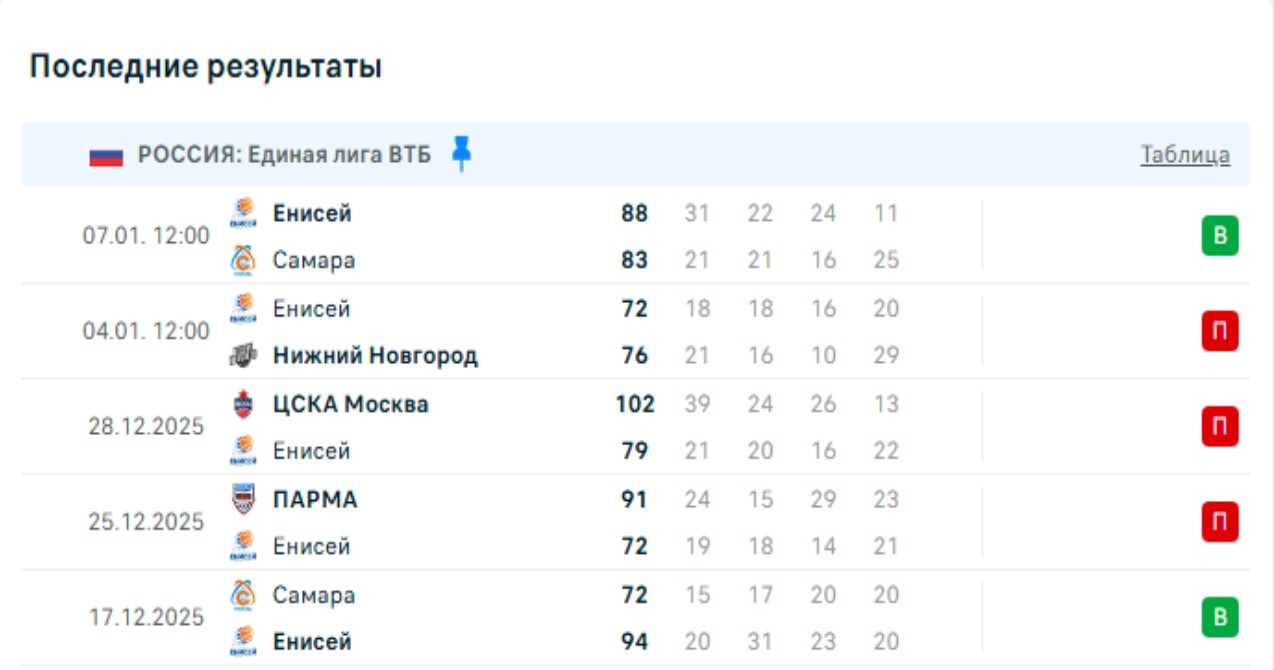Click the blue pin icon beside league name
The height and width of the screenshot is (670, 1274).
(x=461, y=154)
